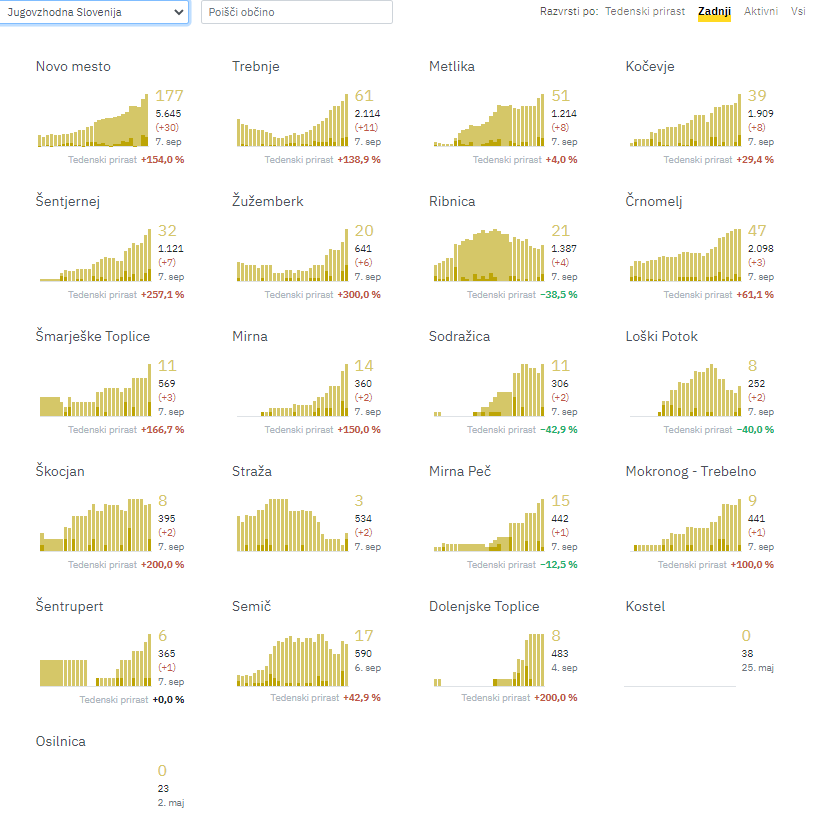
Task: Open the Mirna Peč municipality title
Action: 460,471
